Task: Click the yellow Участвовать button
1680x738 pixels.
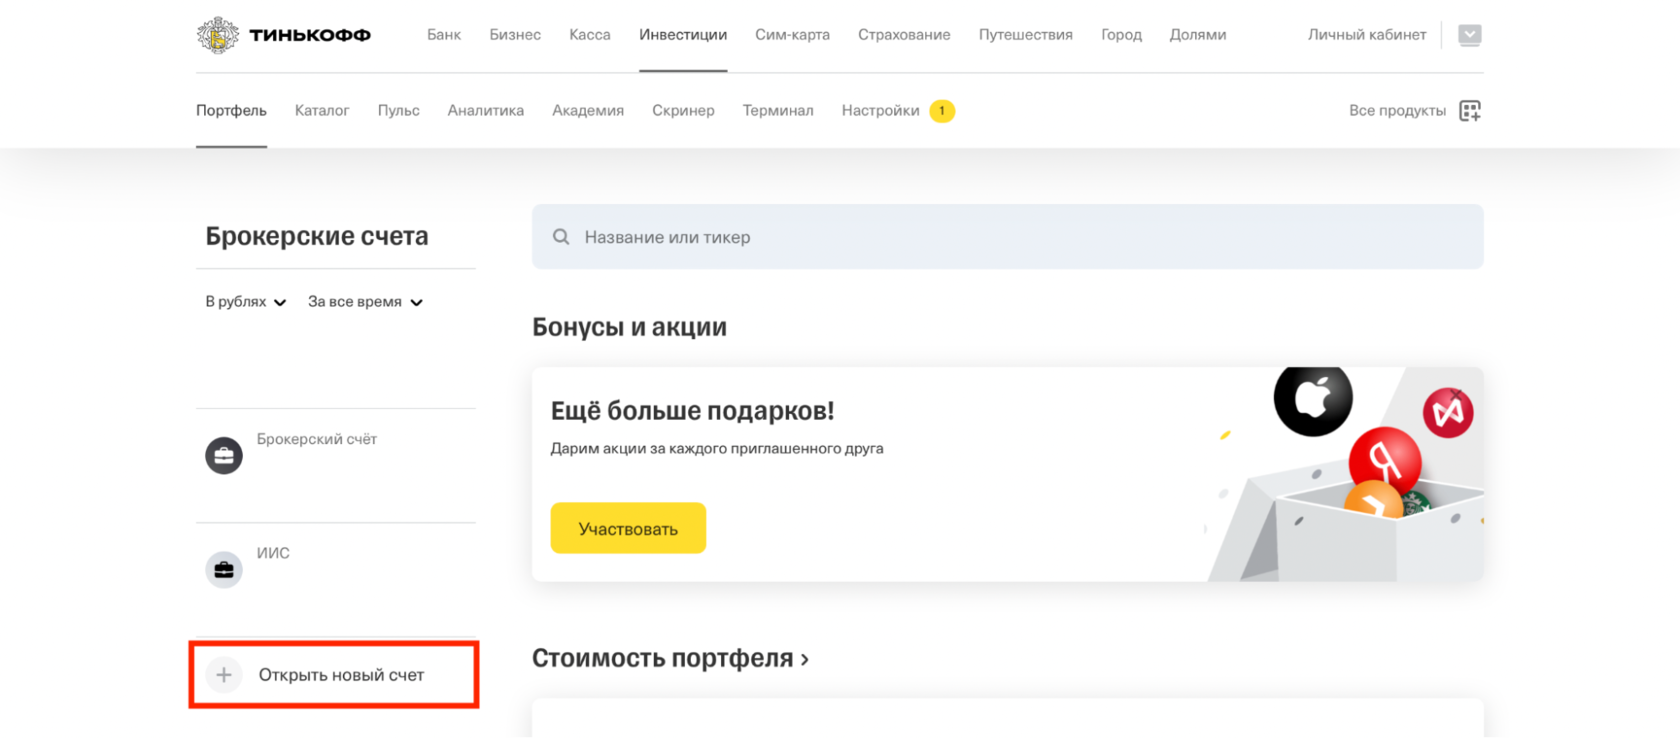Action: (628, 528)
